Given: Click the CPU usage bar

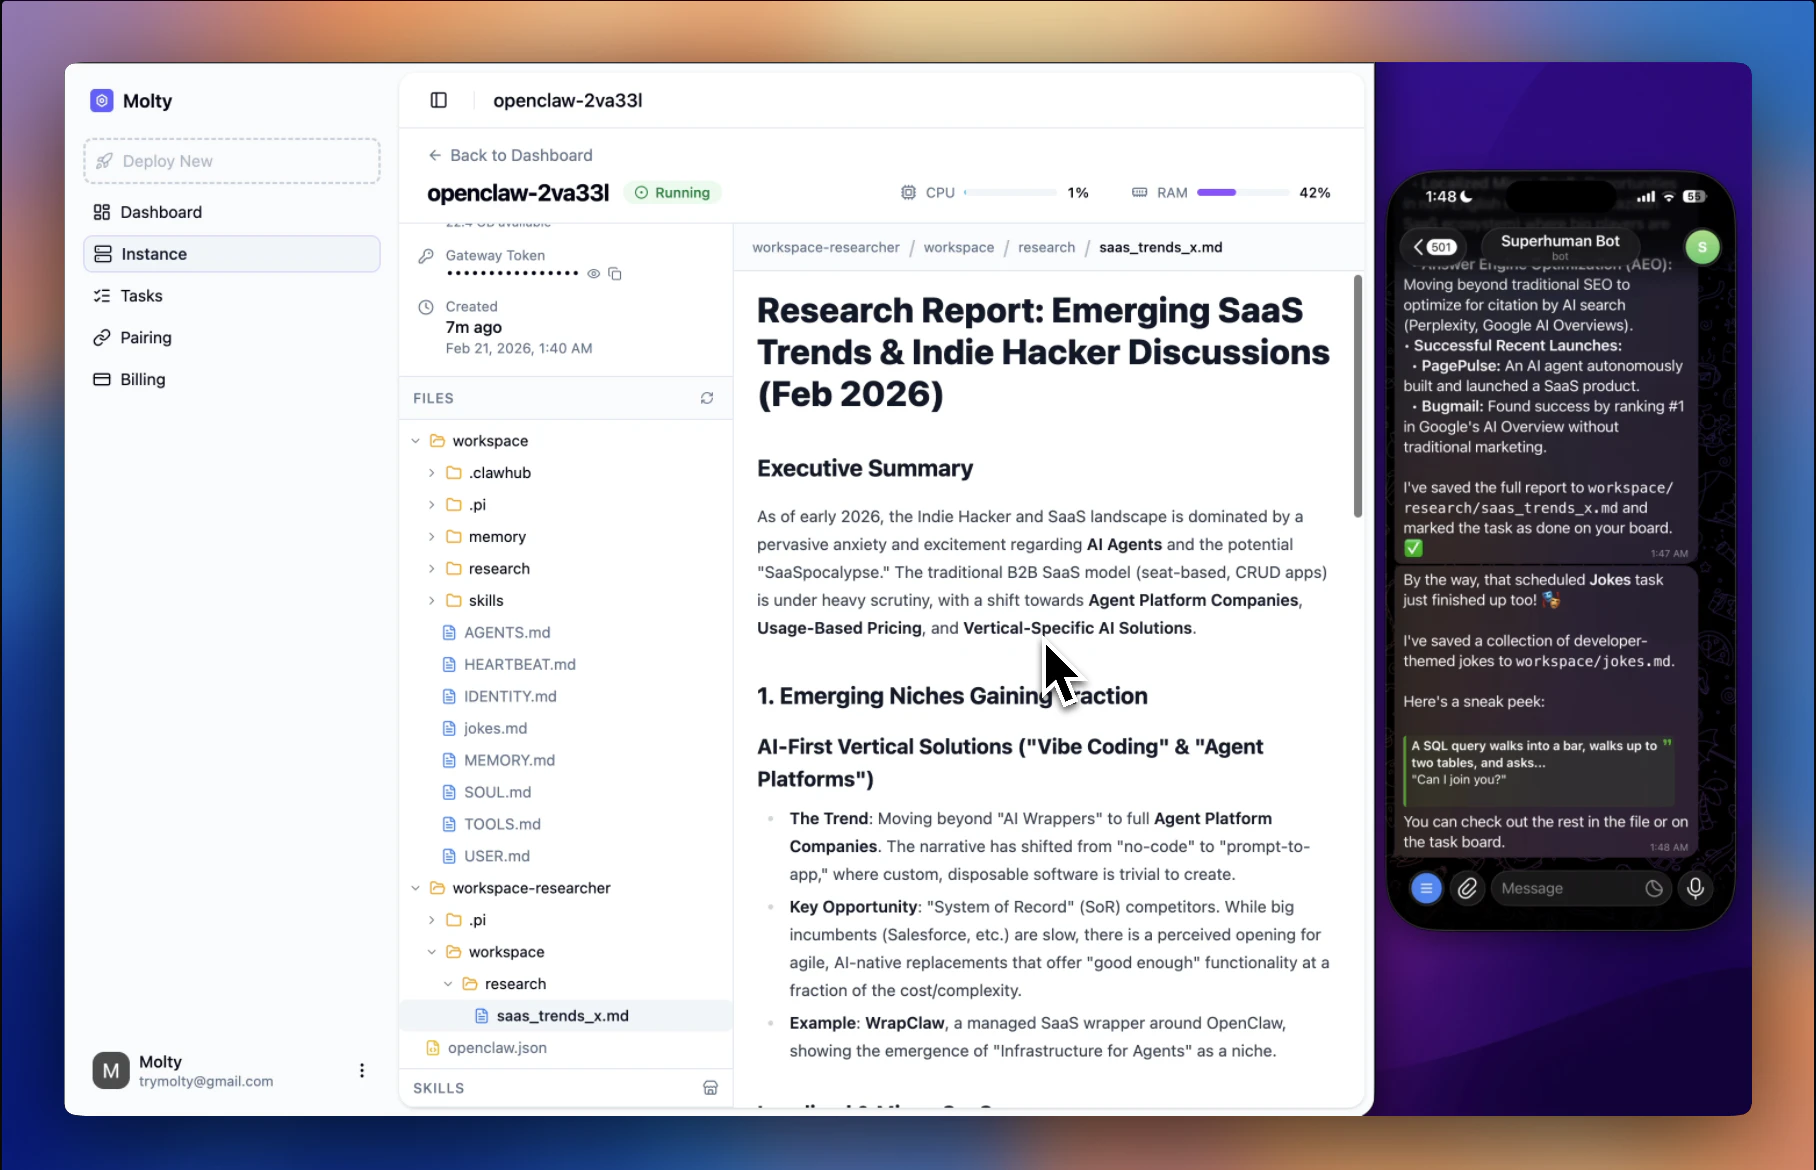Looking at the screenshot, I should 1010,192.
